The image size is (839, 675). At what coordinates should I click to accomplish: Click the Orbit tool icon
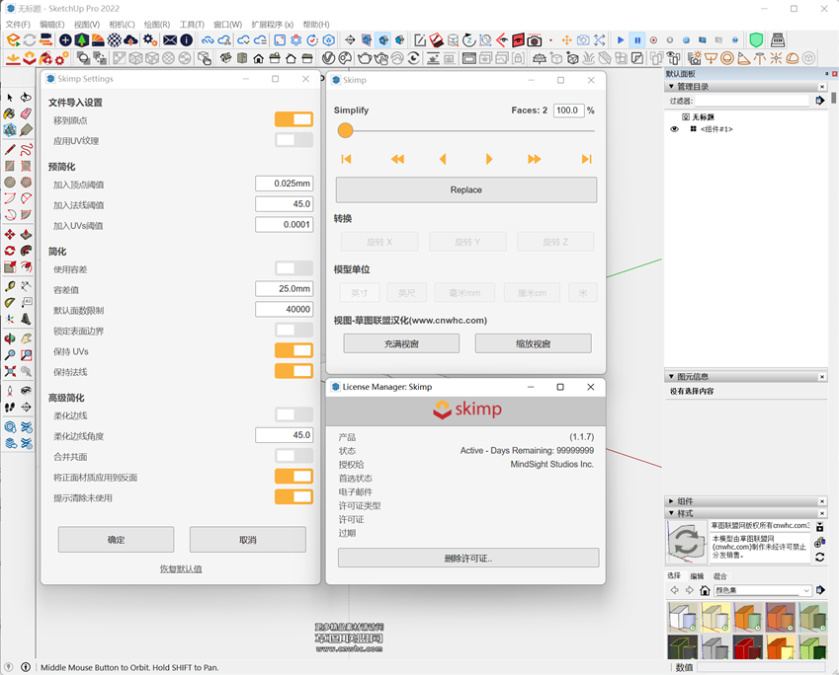pos(10,338)
